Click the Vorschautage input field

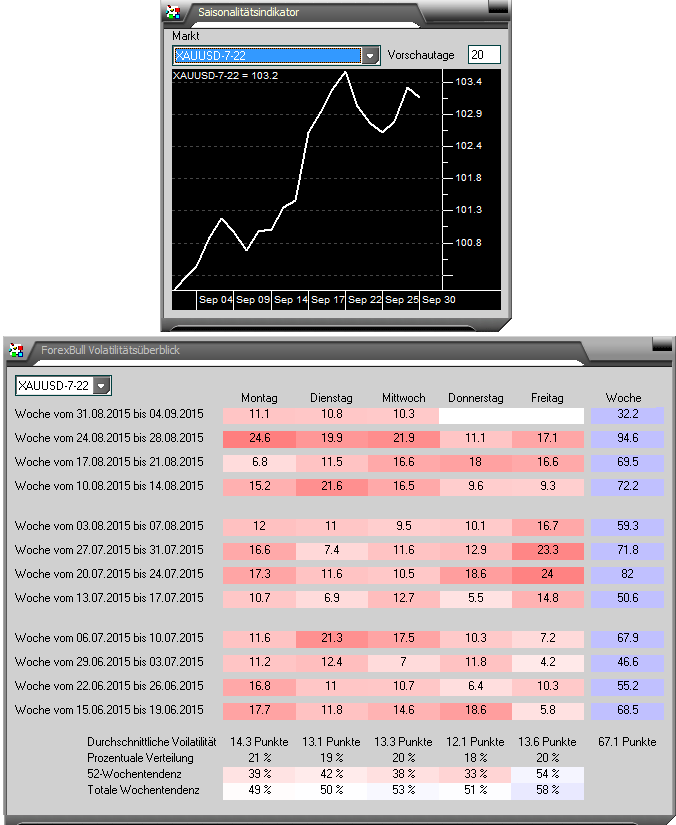484,55
